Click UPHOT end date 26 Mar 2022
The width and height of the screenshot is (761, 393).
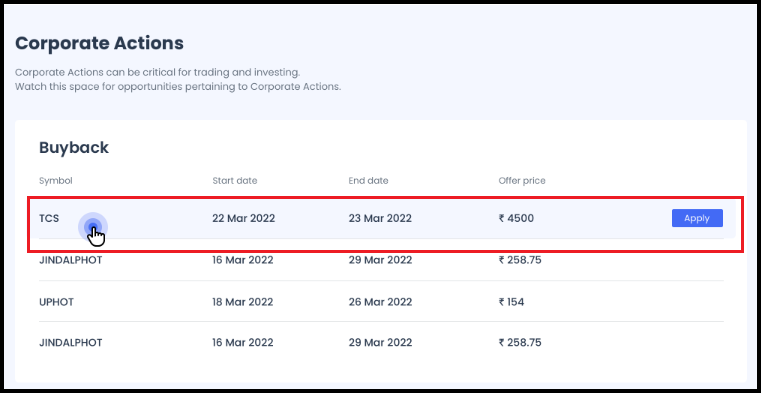[x=380, y=302]
